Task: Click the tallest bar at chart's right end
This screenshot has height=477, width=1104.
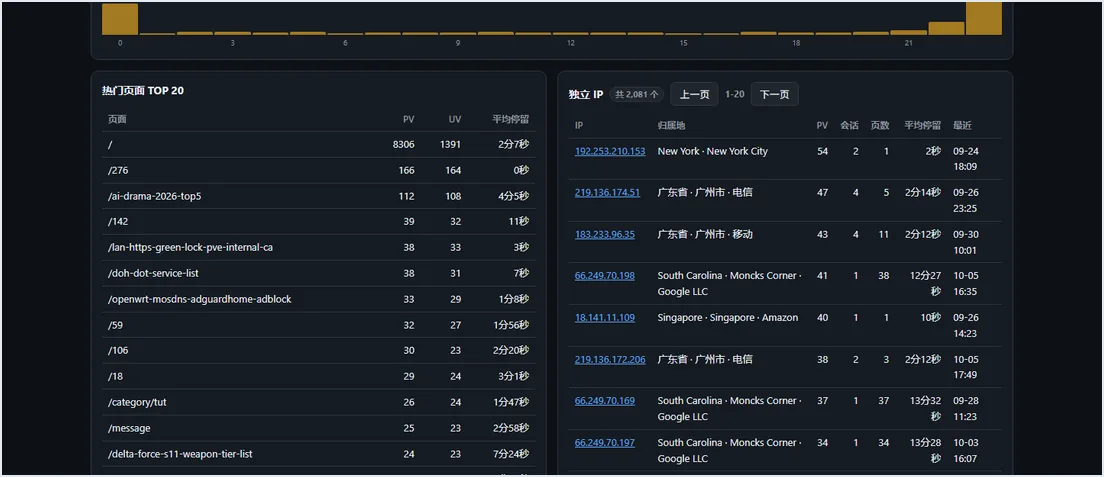Action: (x=984, y=18)
